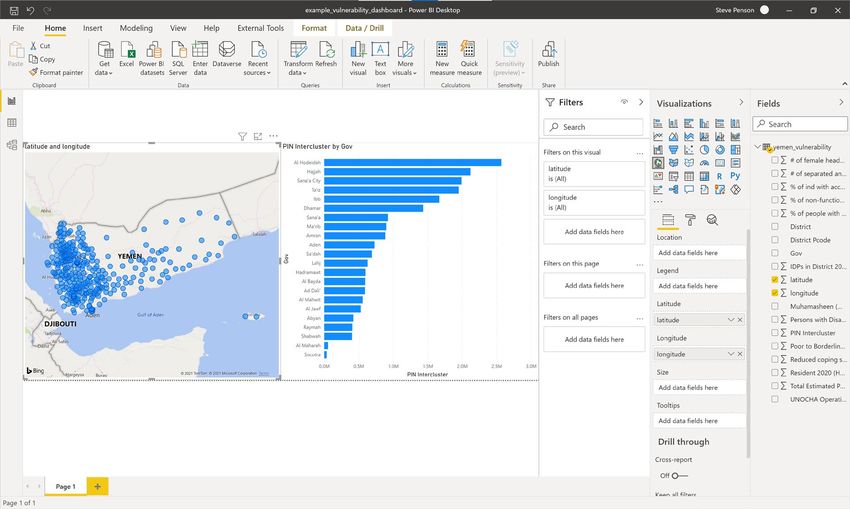Choose the Pie chart visualization icon

[x=704, y=150]
